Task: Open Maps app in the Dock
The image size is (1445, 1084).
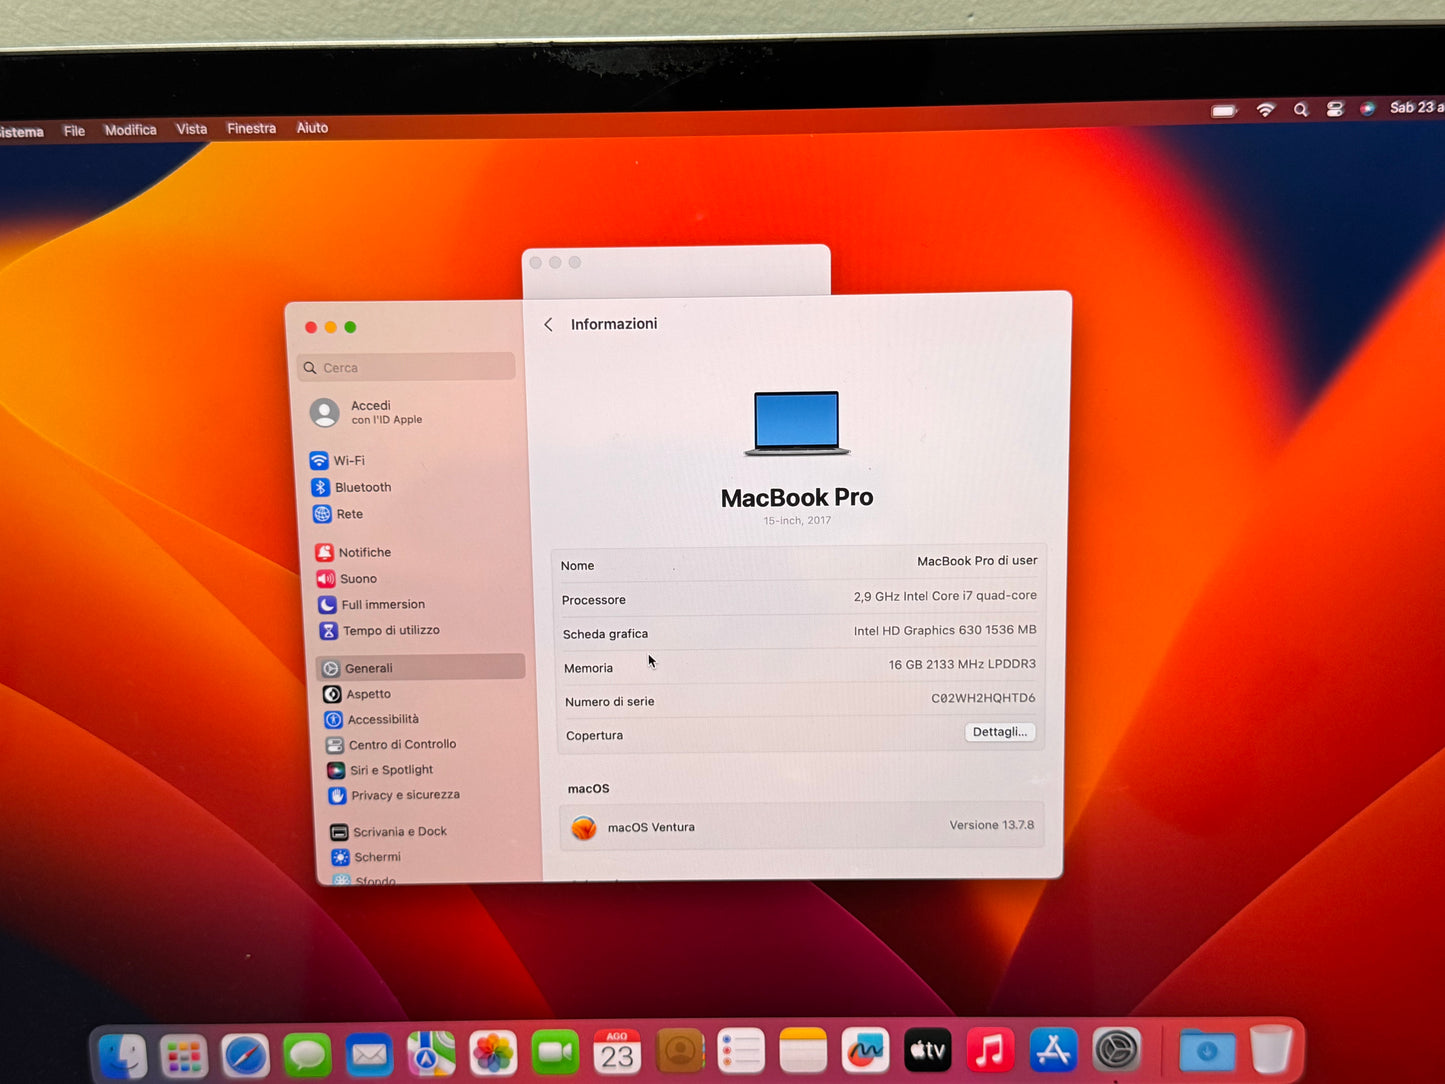Action: (x=431, y=1054)
